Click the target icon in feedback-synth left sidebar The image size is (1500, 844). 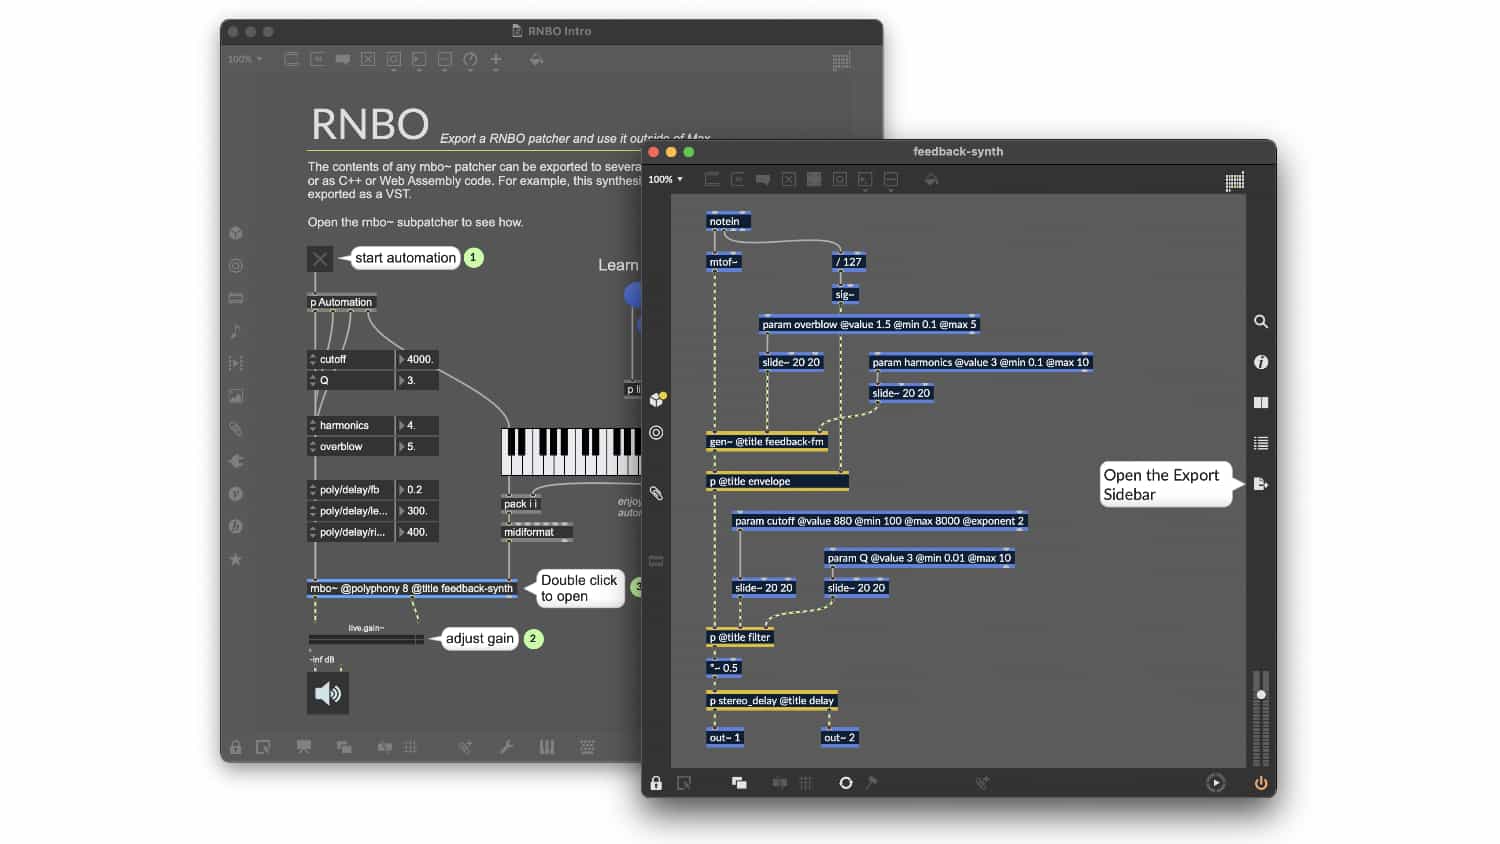pos(656,433)
